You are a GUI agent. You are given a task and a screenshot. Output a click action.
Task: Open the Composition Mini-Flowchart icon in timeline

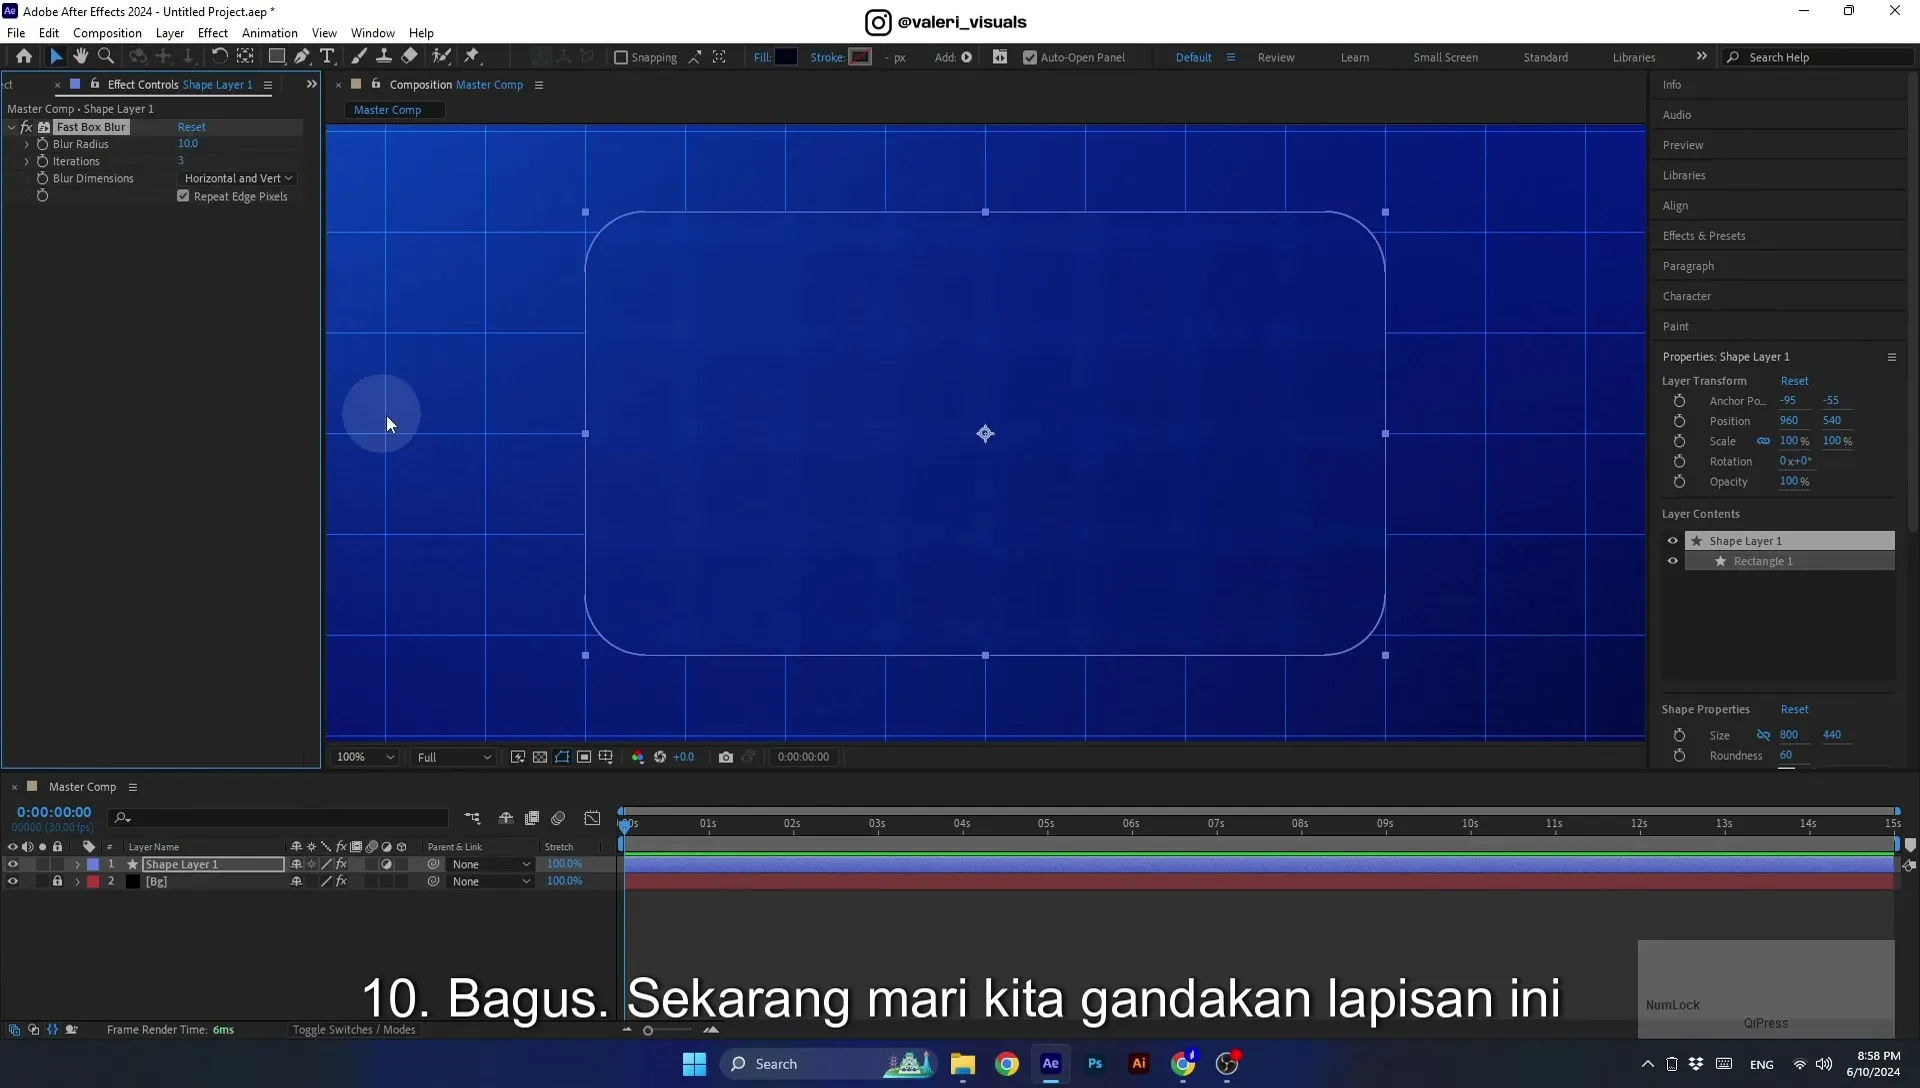[472, 818]
